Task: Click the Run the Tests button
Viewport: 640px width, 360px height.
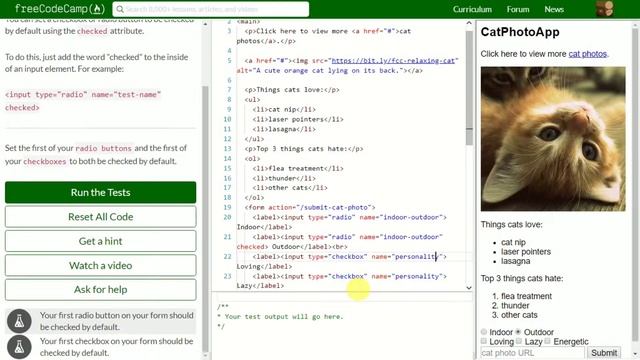Action: pos(100,192)
